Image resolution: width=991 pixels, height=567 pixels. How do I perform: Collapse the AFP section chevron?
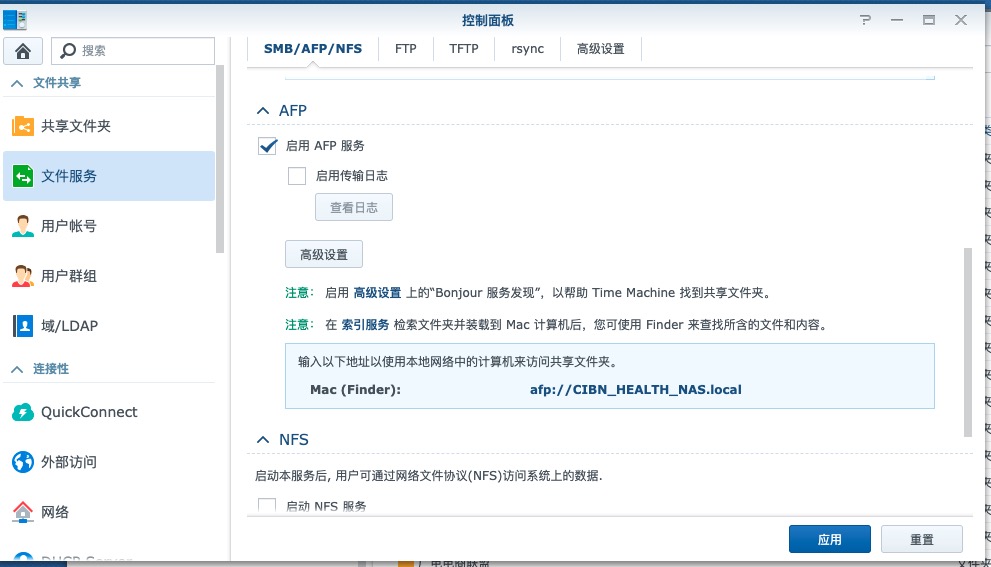tap(263, 111)
